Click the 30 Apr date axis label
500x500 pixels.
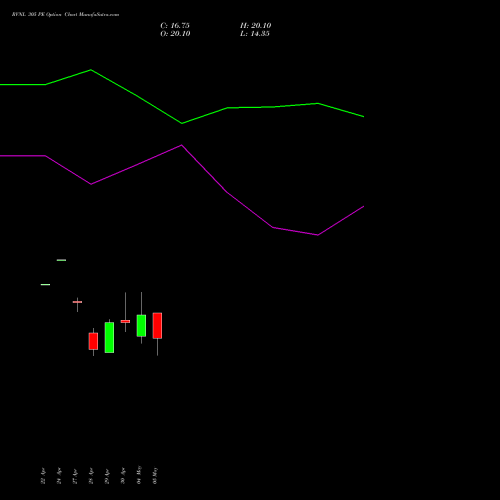pos(123,476)
